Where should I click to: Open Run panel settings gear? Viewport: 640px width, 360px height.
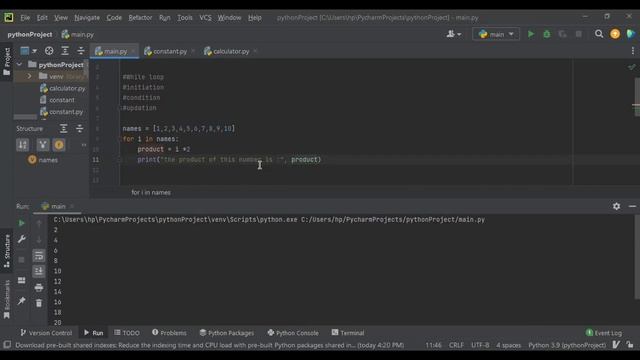pyautogui.click(x=616, y=207)
